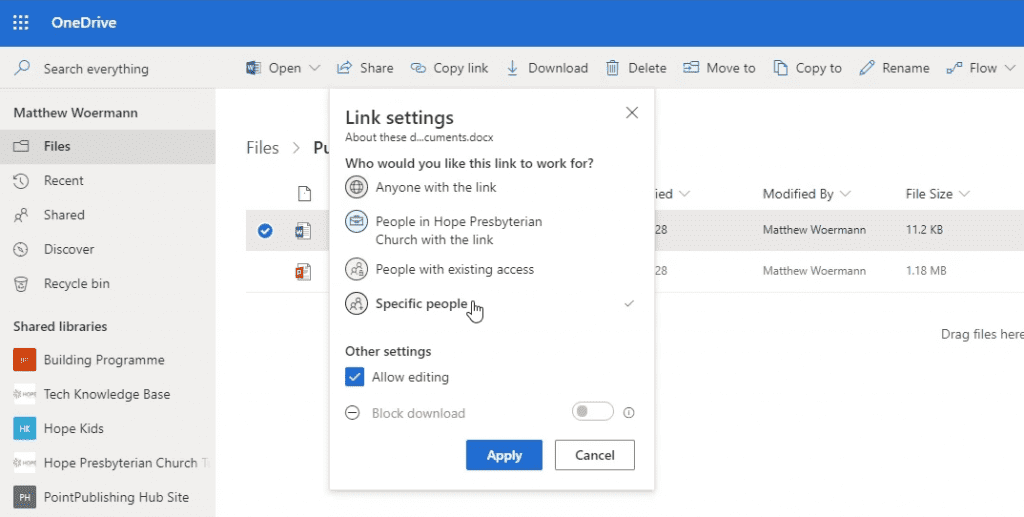This screenshot has height=517, width=1024.
Task: Open Files in the left sidebar
Action: tap(108, 146)
